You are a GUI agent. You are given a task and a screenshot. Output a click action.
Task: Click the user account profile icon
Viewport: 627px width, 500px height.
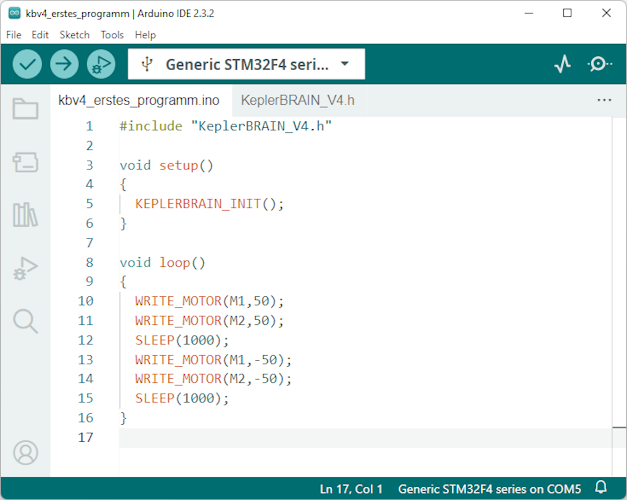pyautogui.click(x=25, y=452)
